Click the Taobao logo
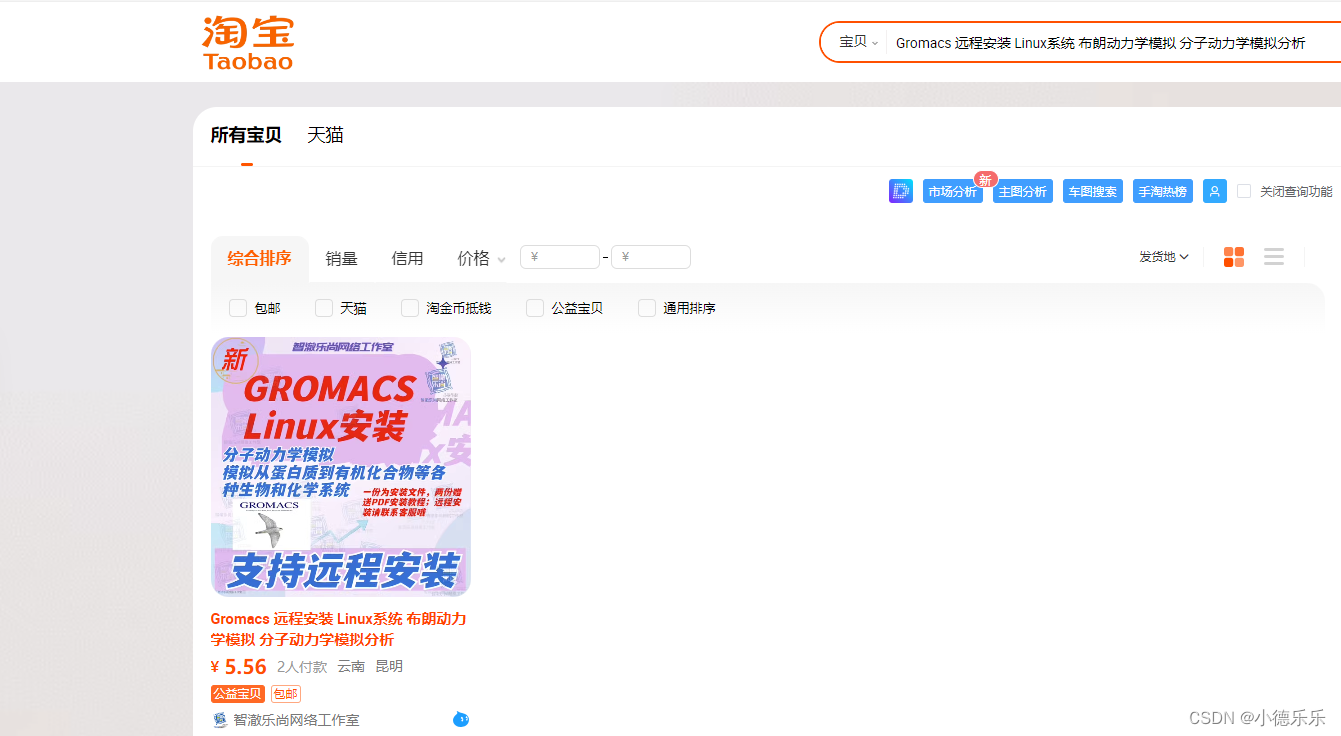 [247, 41]
